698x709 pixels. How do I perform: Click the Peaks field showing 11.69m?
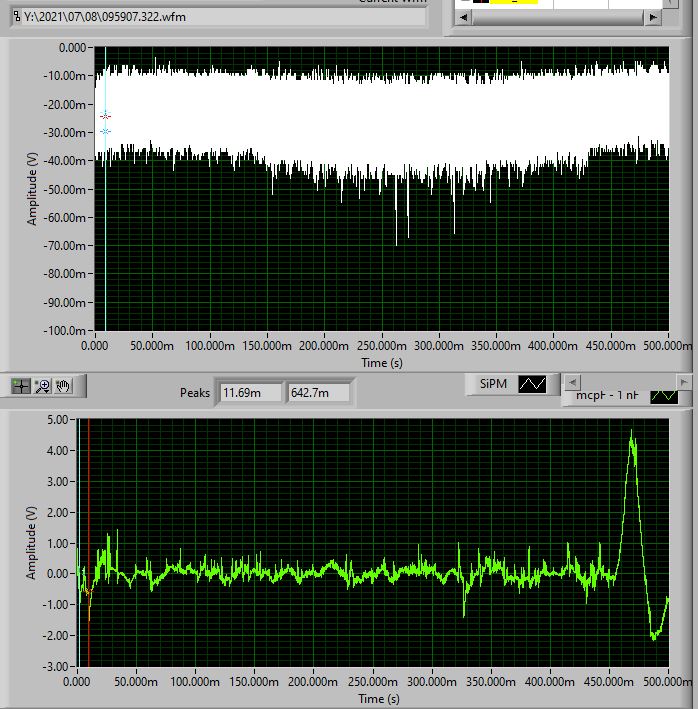coord(251,392)
